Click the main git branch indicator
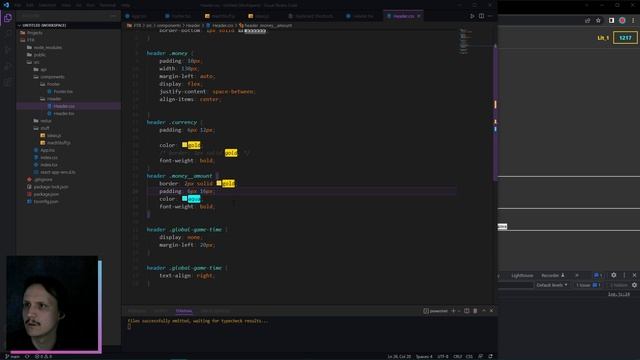 (x=12, y=356)
